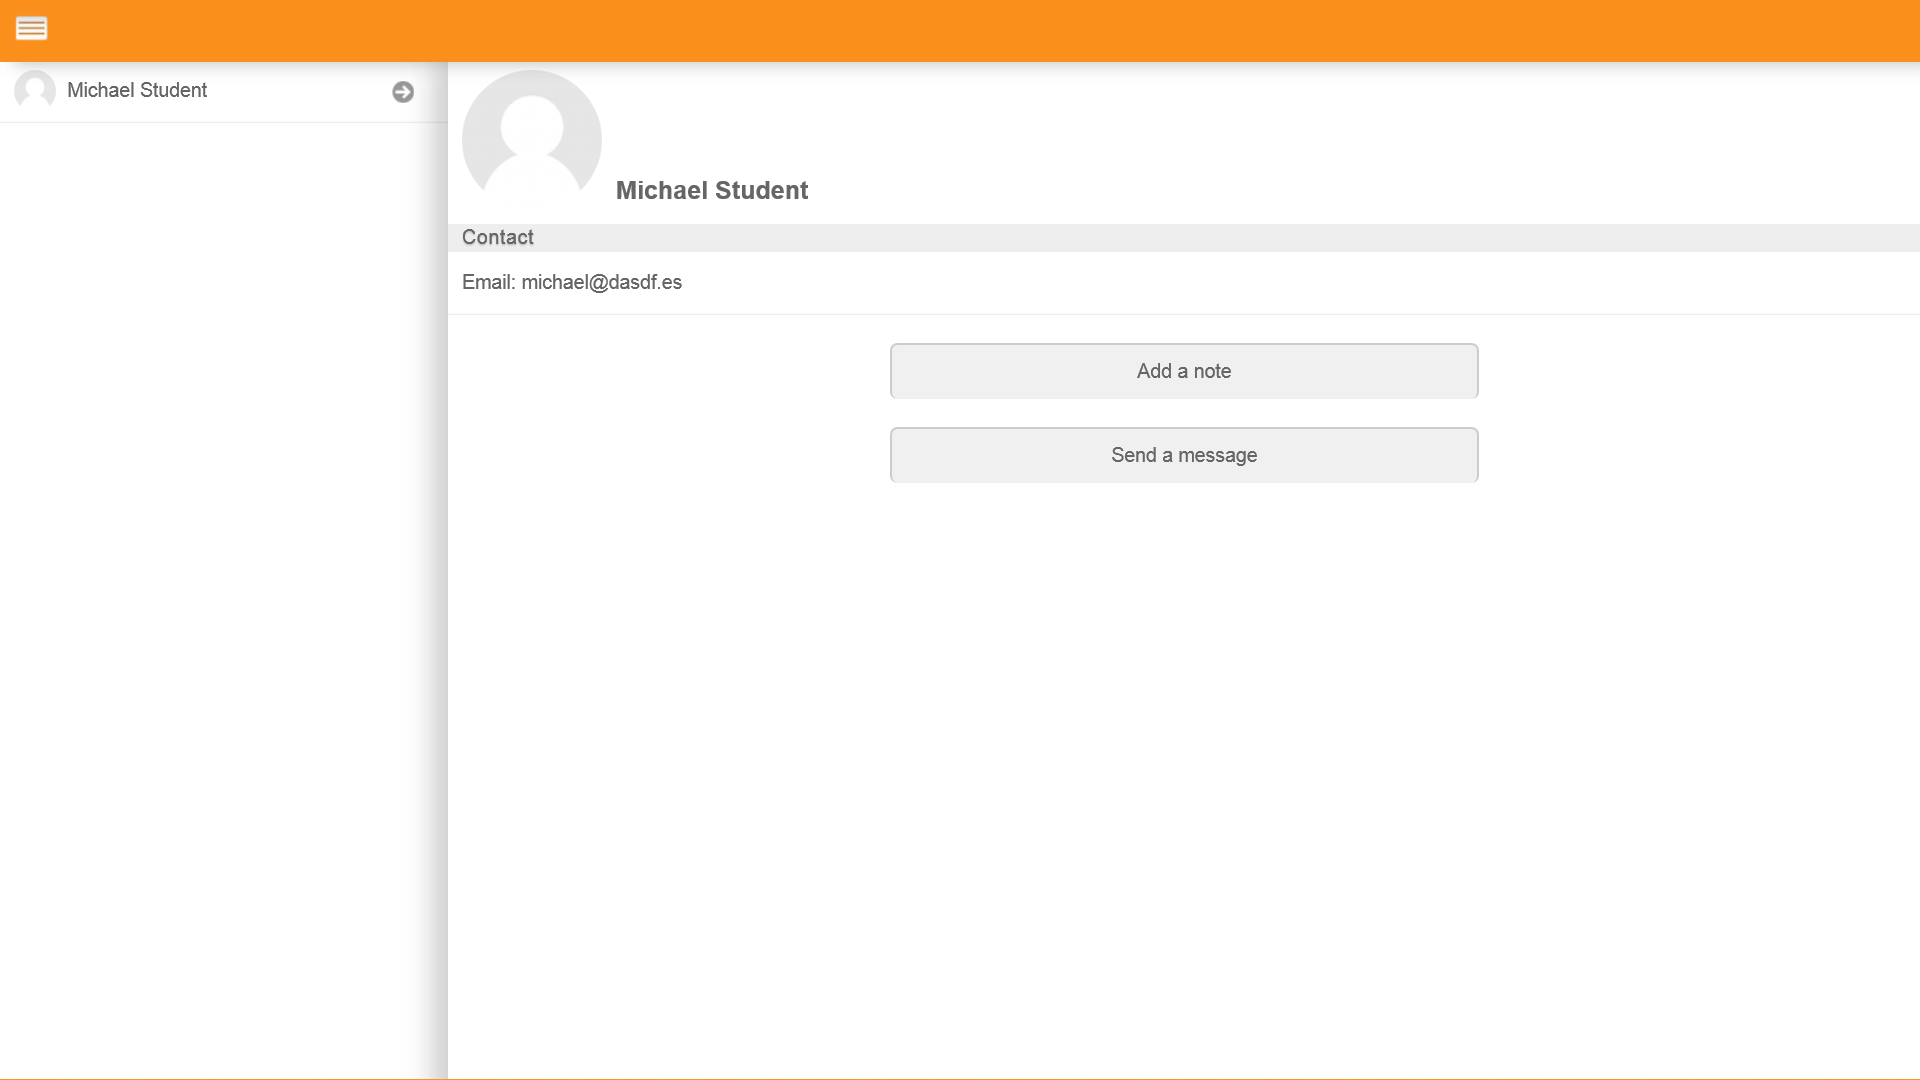Click the Email label in contact details
The width and height of the screenshot is (1920, 1080).
tap(487, 283)
